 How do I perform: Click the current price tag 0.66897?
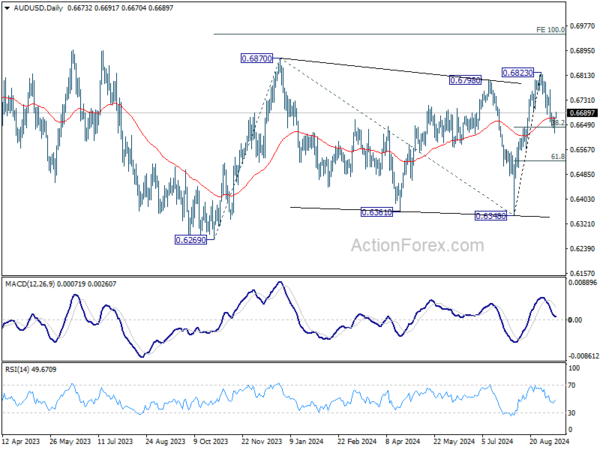(x=582, y=113)
